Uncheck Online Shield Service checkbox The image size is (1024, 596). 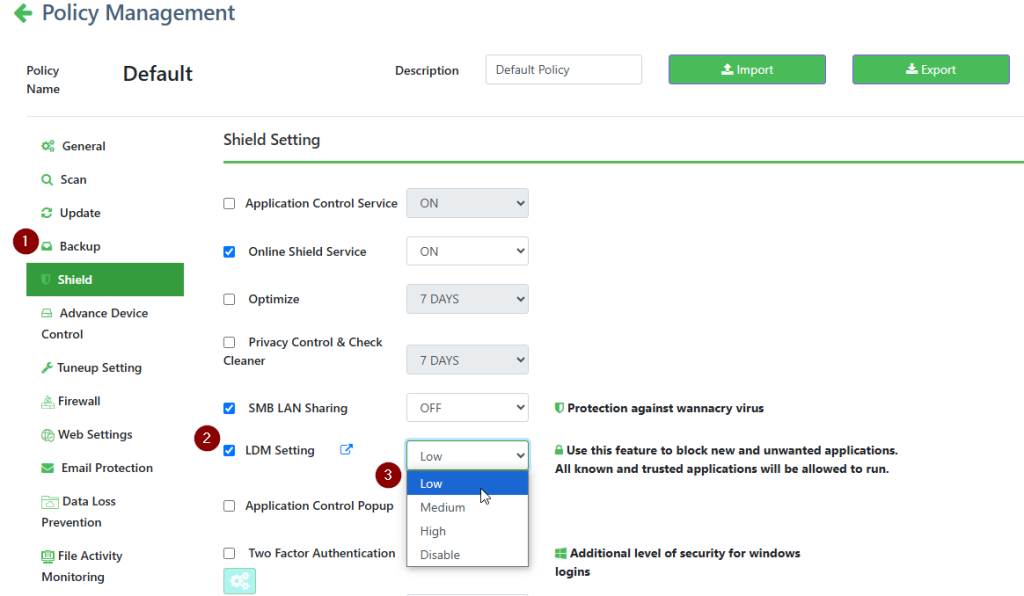[229, 252]
